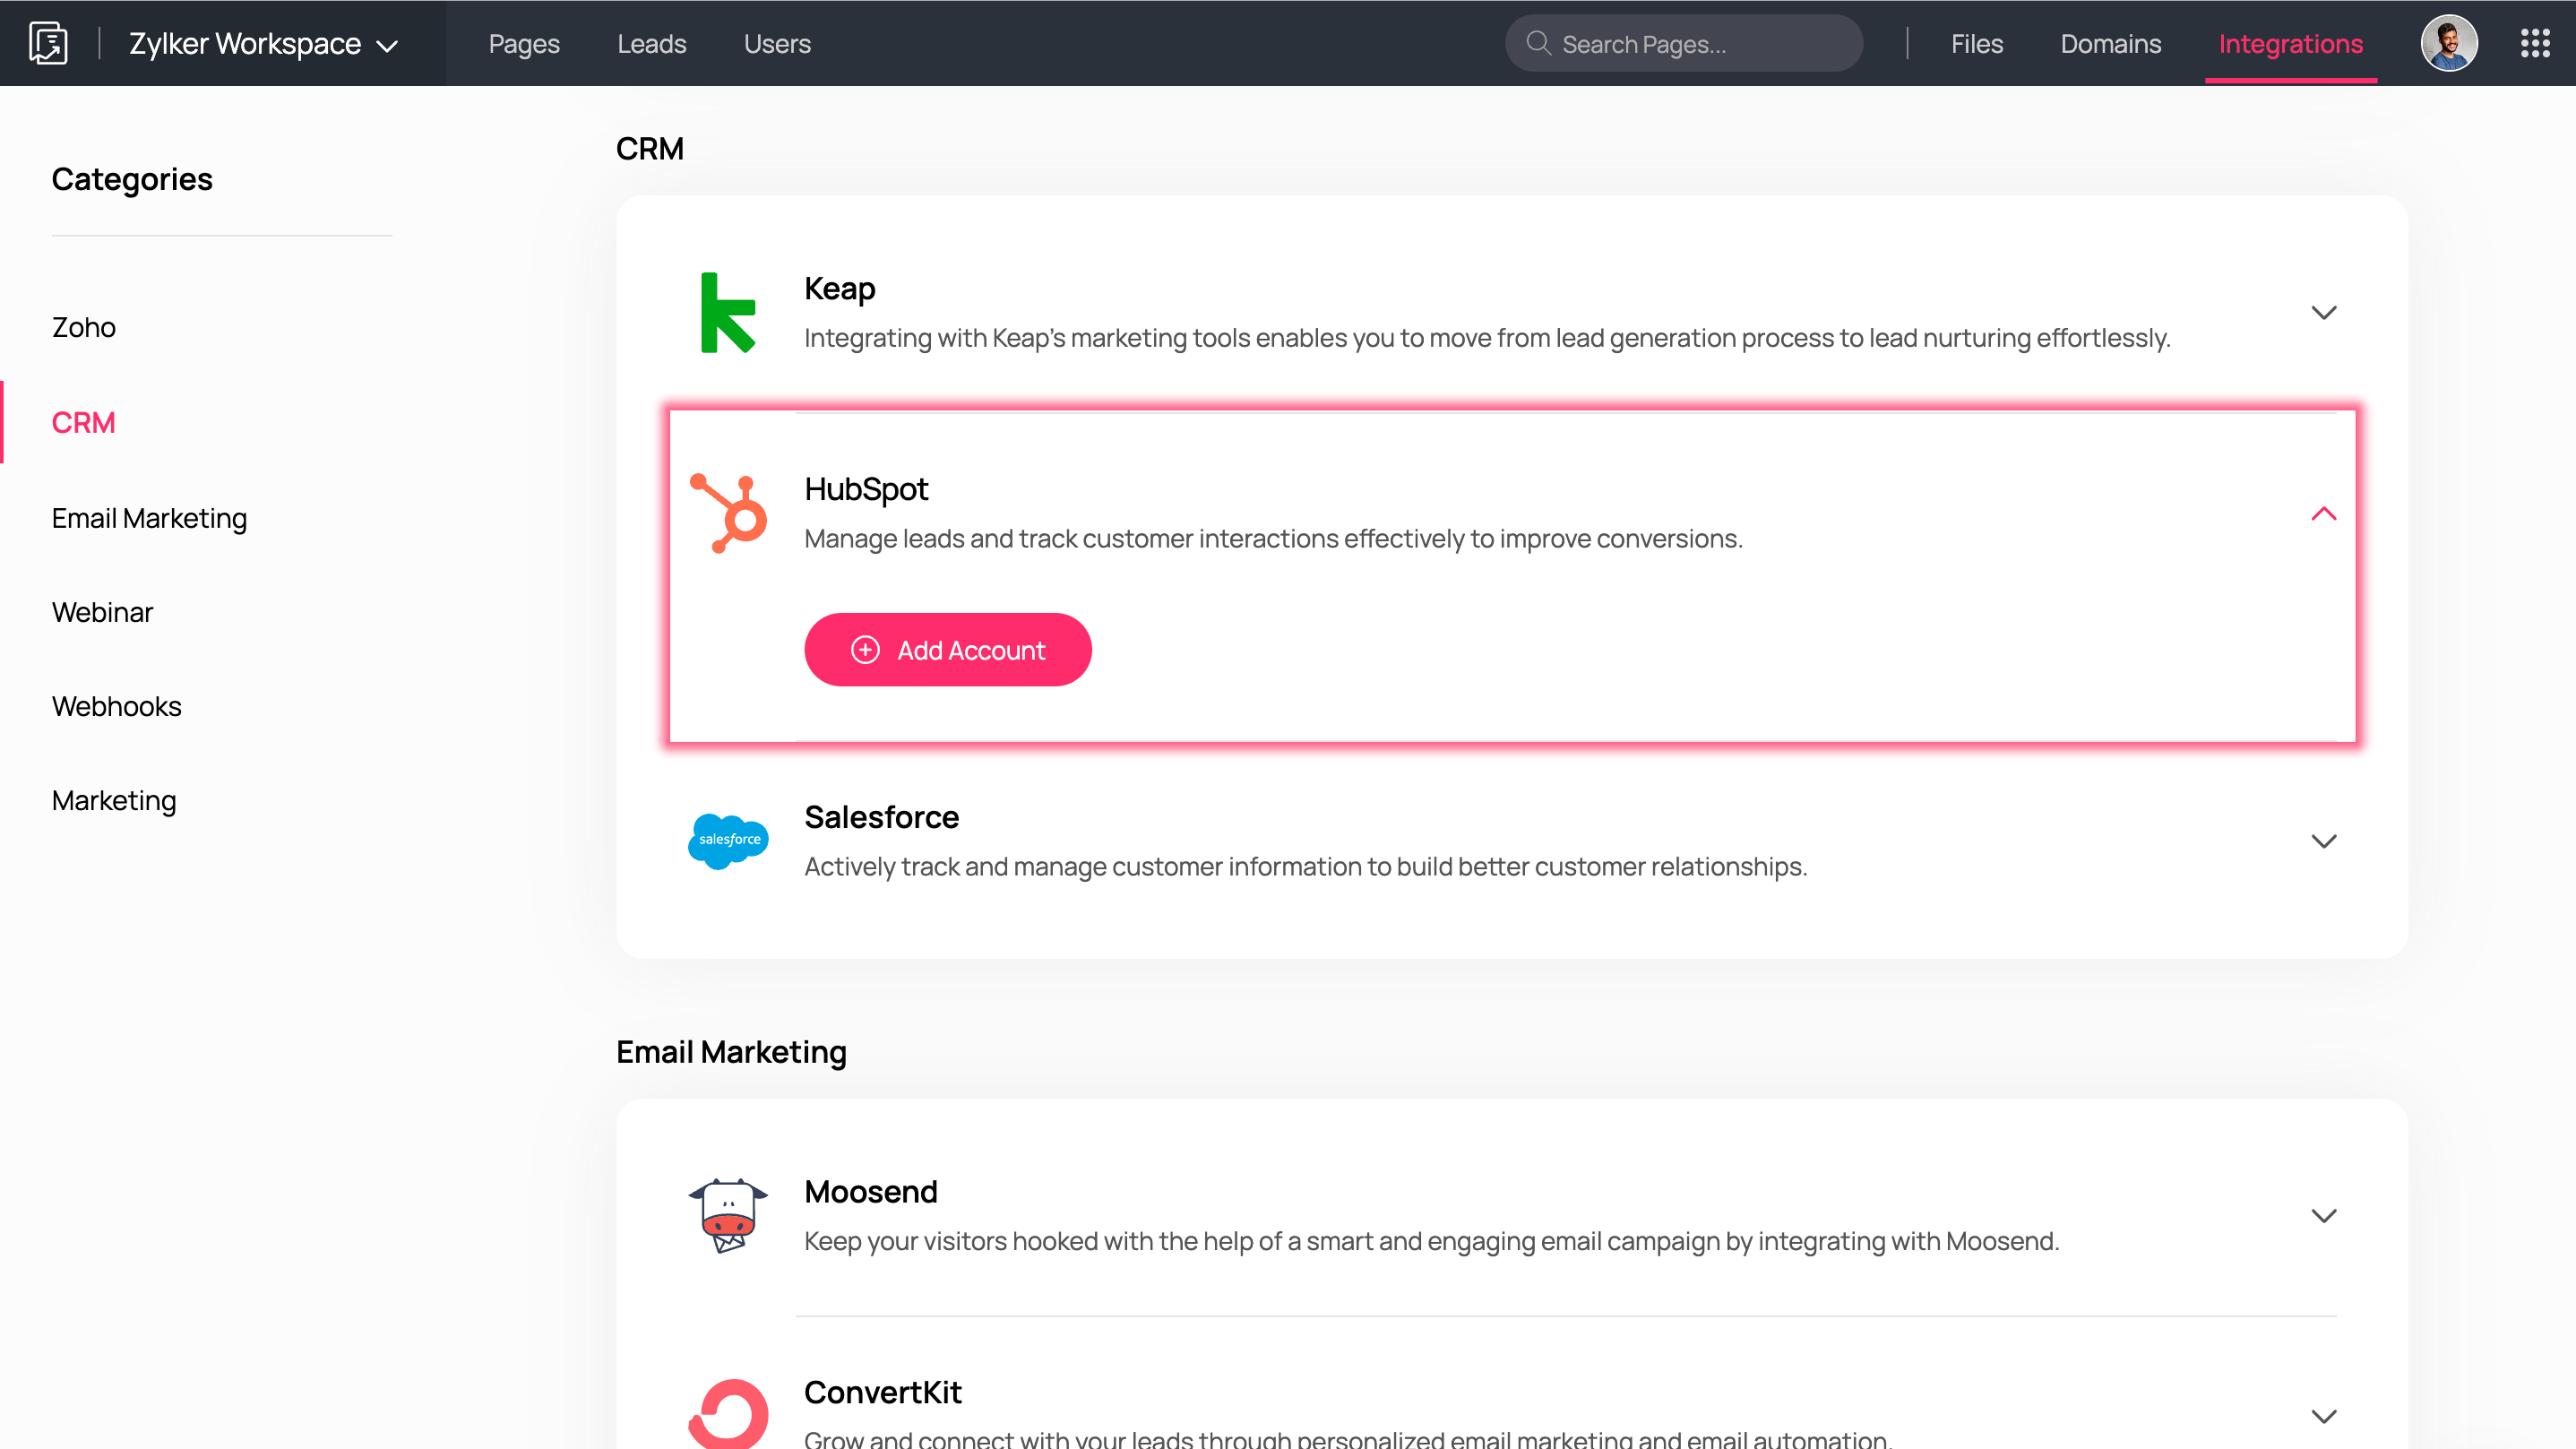Click the Keap description text
The height and width of the screenshot is (1449, 2576).
click(x=1487, y=338)
